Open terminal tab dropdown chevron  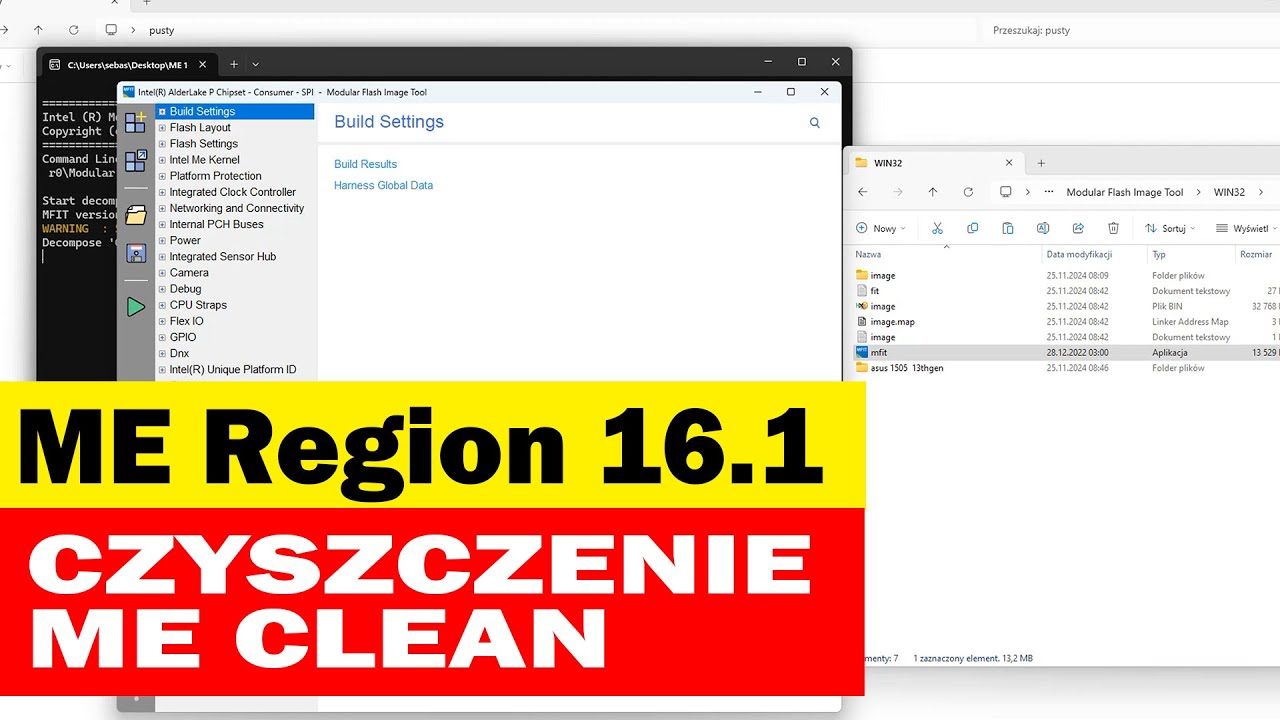[x=255, y=64]
